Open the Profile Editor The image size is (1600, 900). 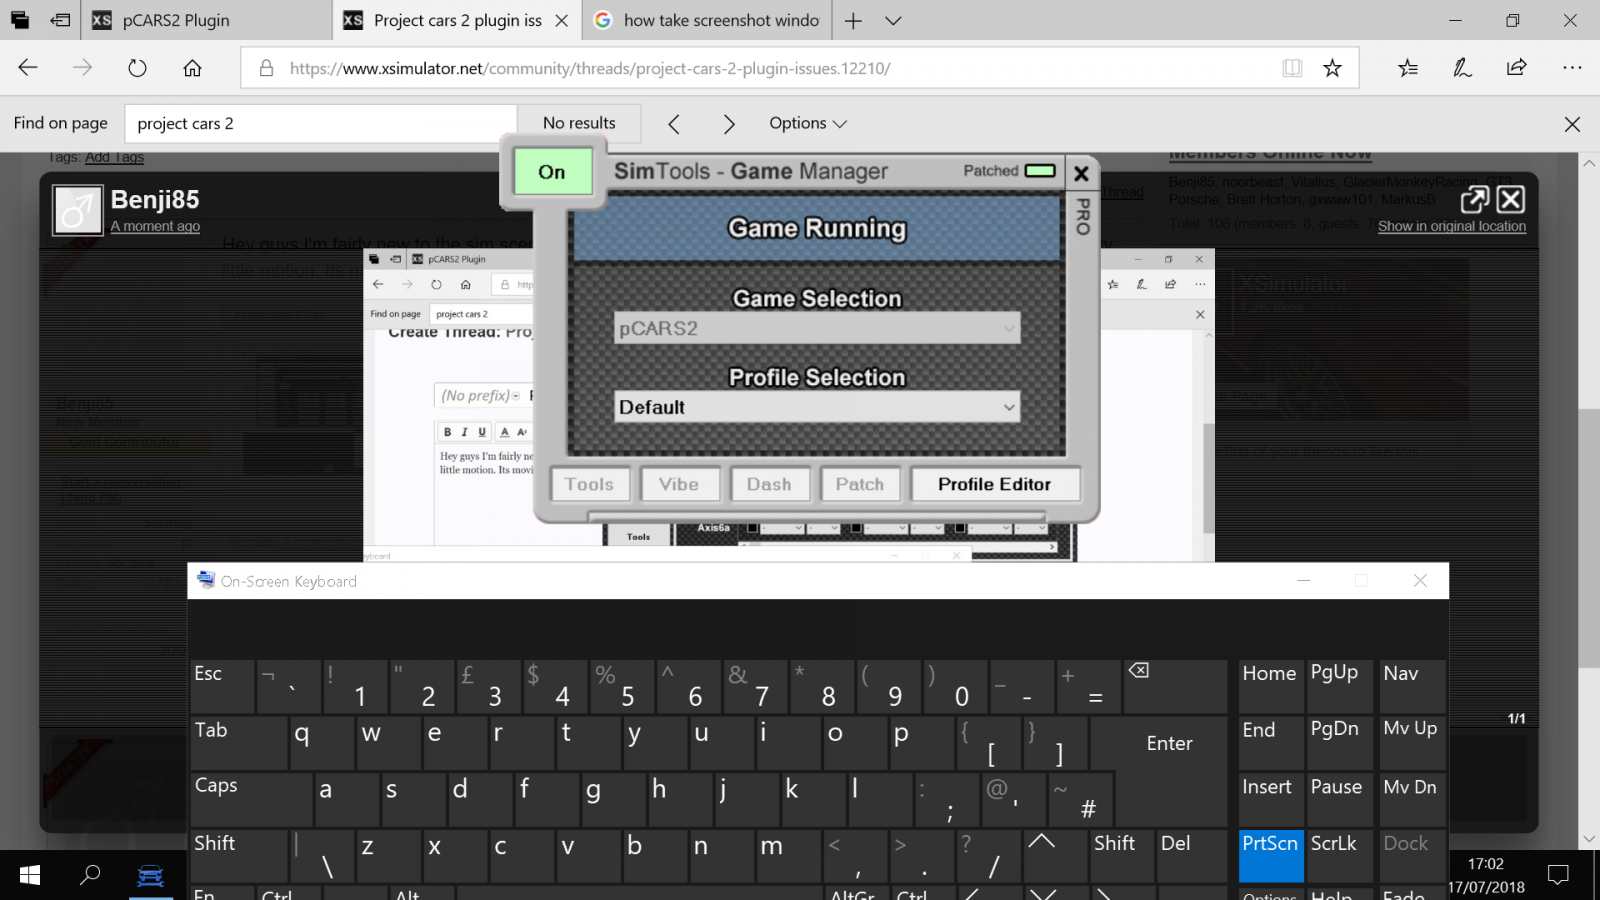[x=995, y=484]
